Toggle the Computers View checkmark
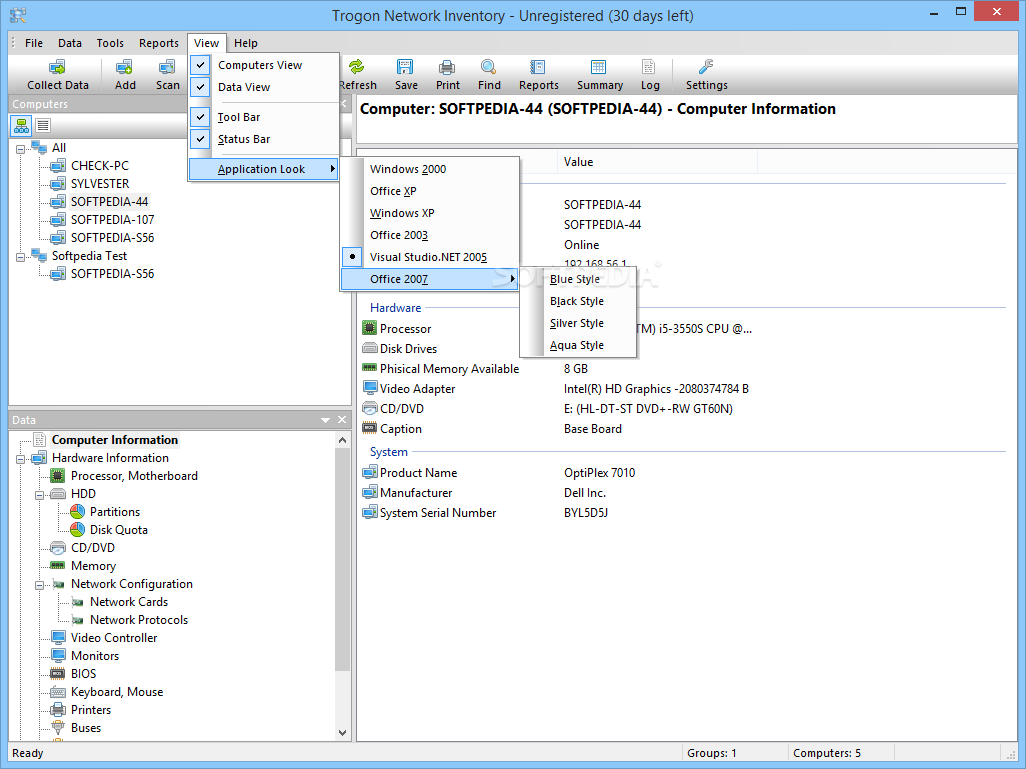The image size is (1026, 769). 201,65
